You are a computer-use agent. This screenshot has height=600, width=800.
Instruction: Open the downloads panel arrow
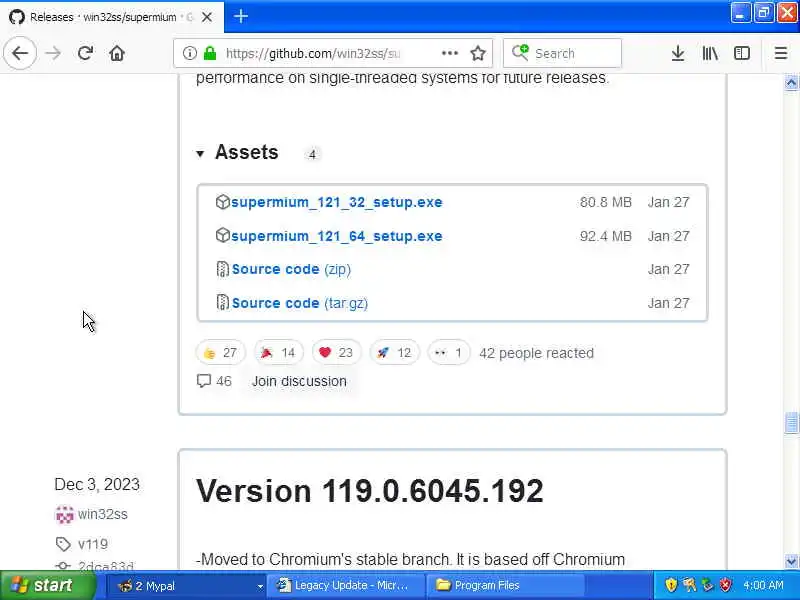678,53
